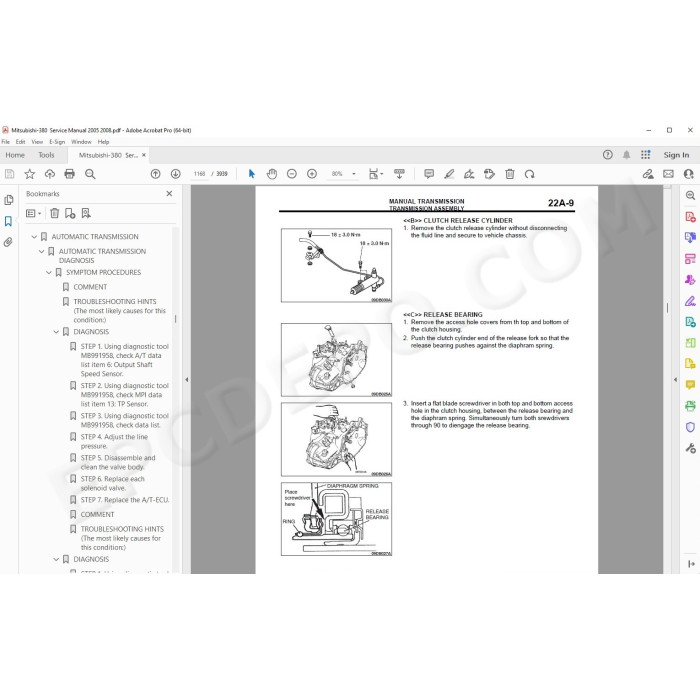Click the sign document pen icon
This screenshot has height=700, width=700.
coord(469,174)
